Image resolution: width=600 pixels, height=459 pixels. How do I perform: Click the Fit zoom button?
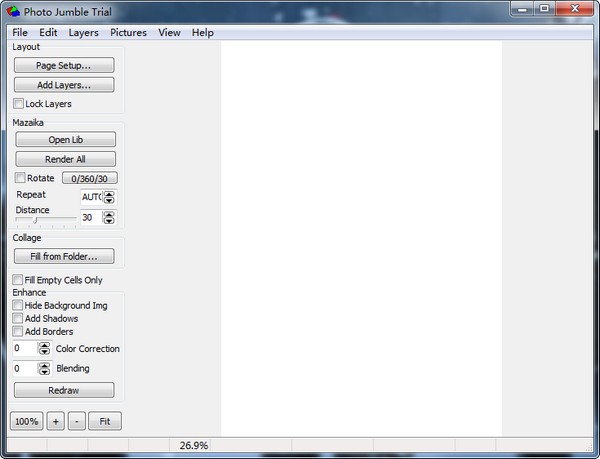pyautogui.click(x=105, y=421)
